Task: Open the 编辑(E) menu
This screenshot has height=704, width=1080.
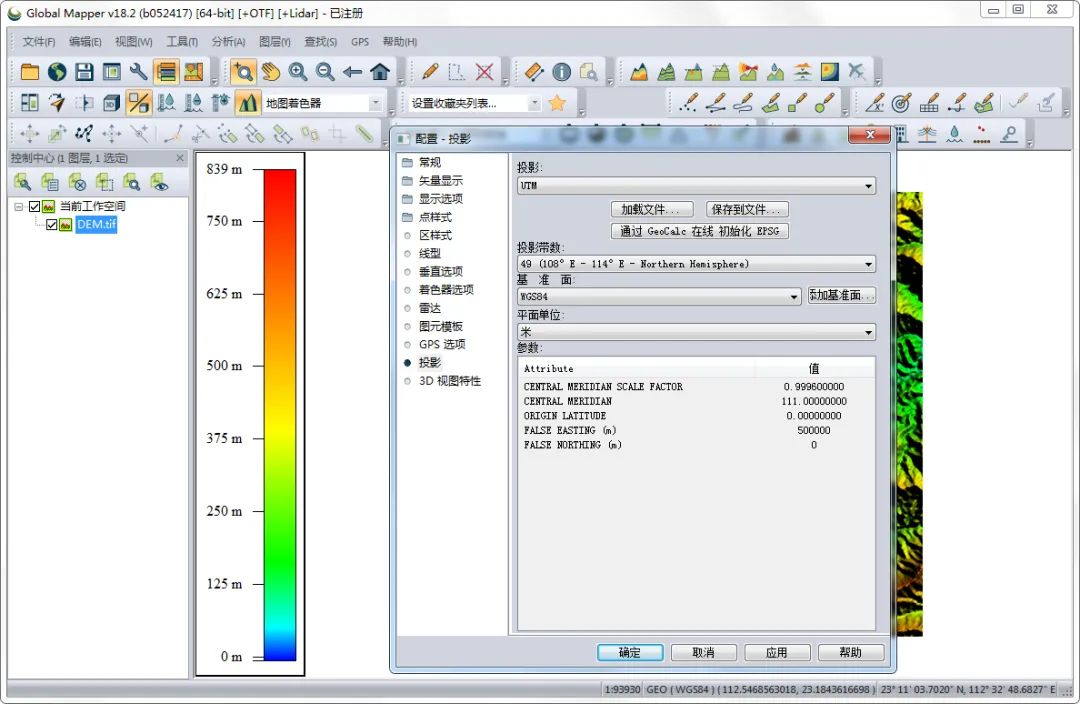Action: [85, 41]
